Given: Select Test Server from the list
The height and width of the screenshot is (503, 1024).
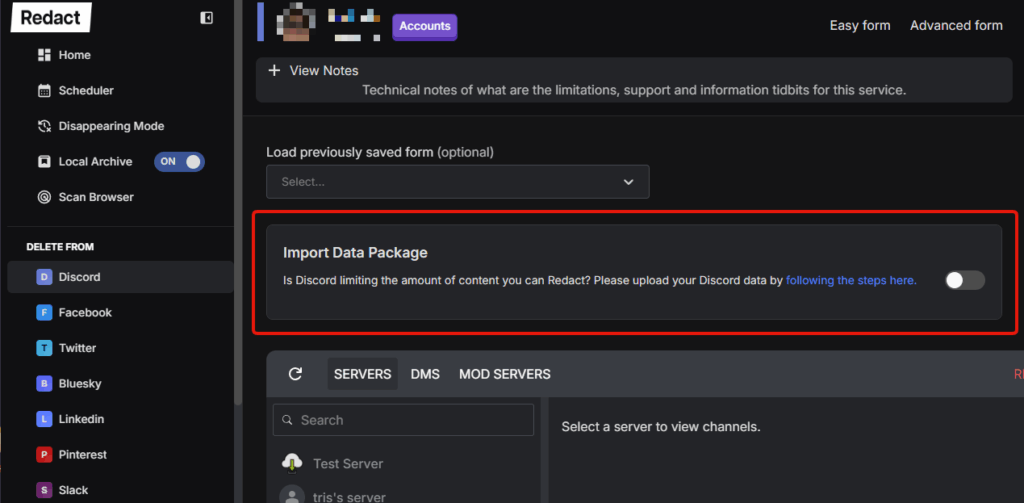Looking at the screenshot, I should click(x=347, y=464).
